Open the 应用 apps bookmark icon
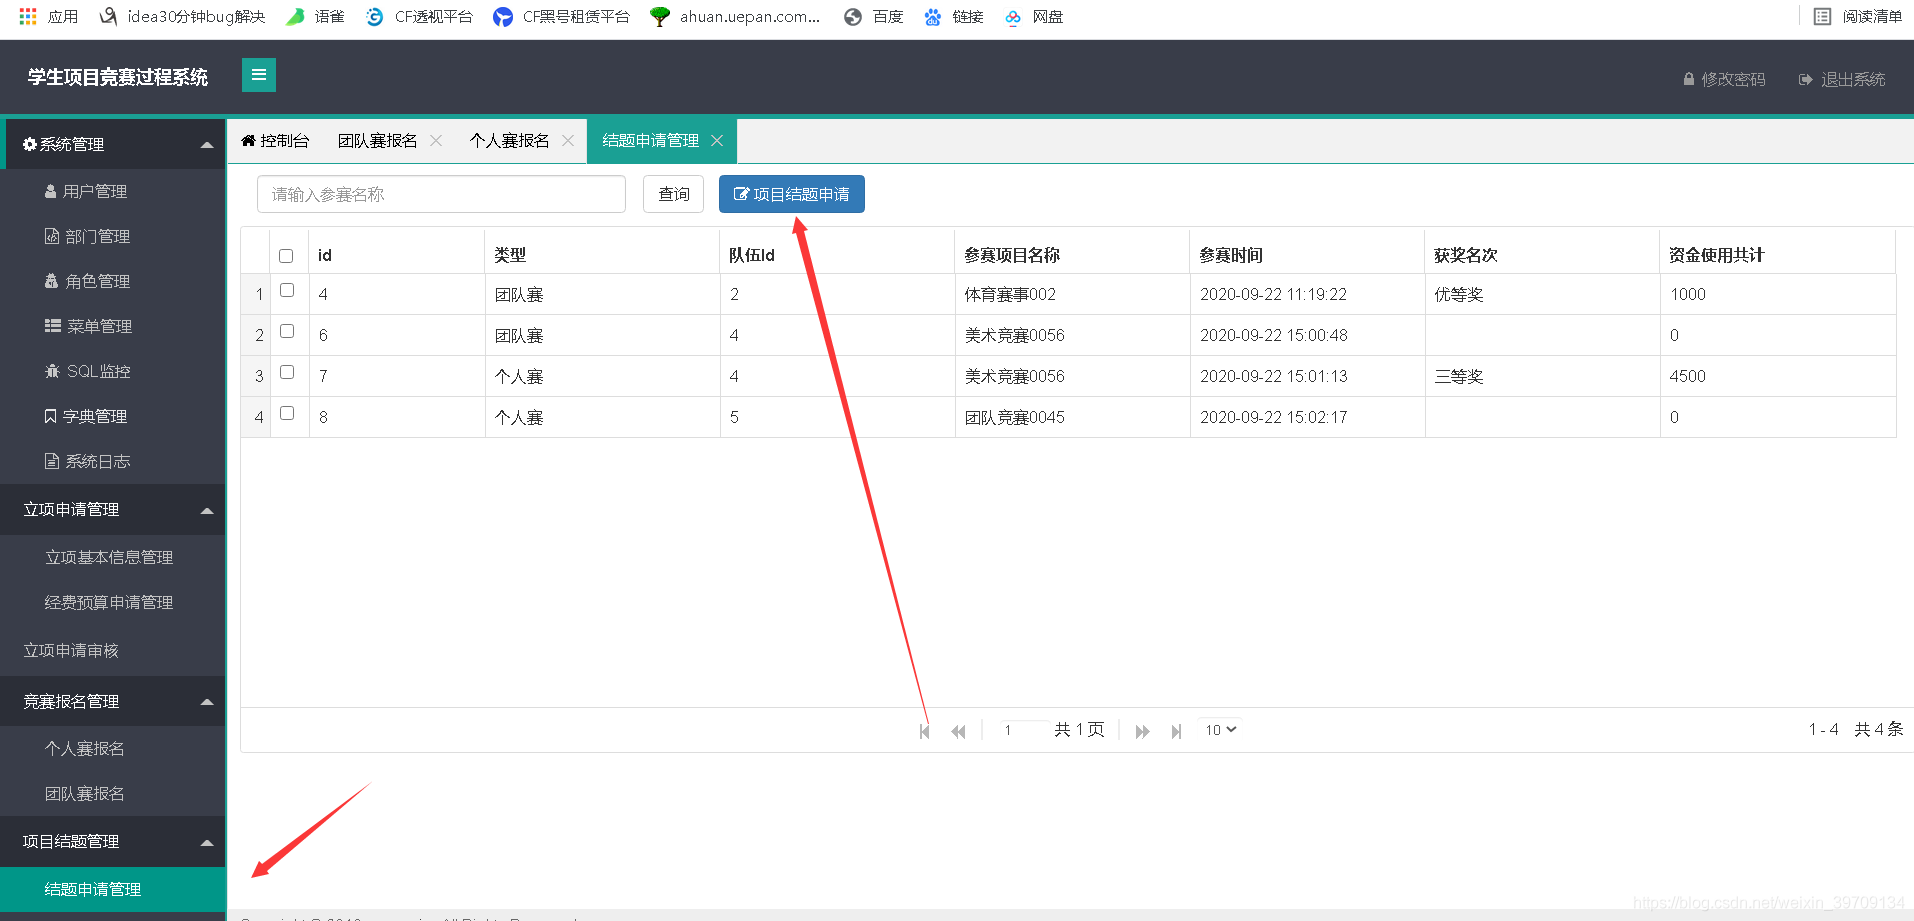1914x921 pixels. 48,17
